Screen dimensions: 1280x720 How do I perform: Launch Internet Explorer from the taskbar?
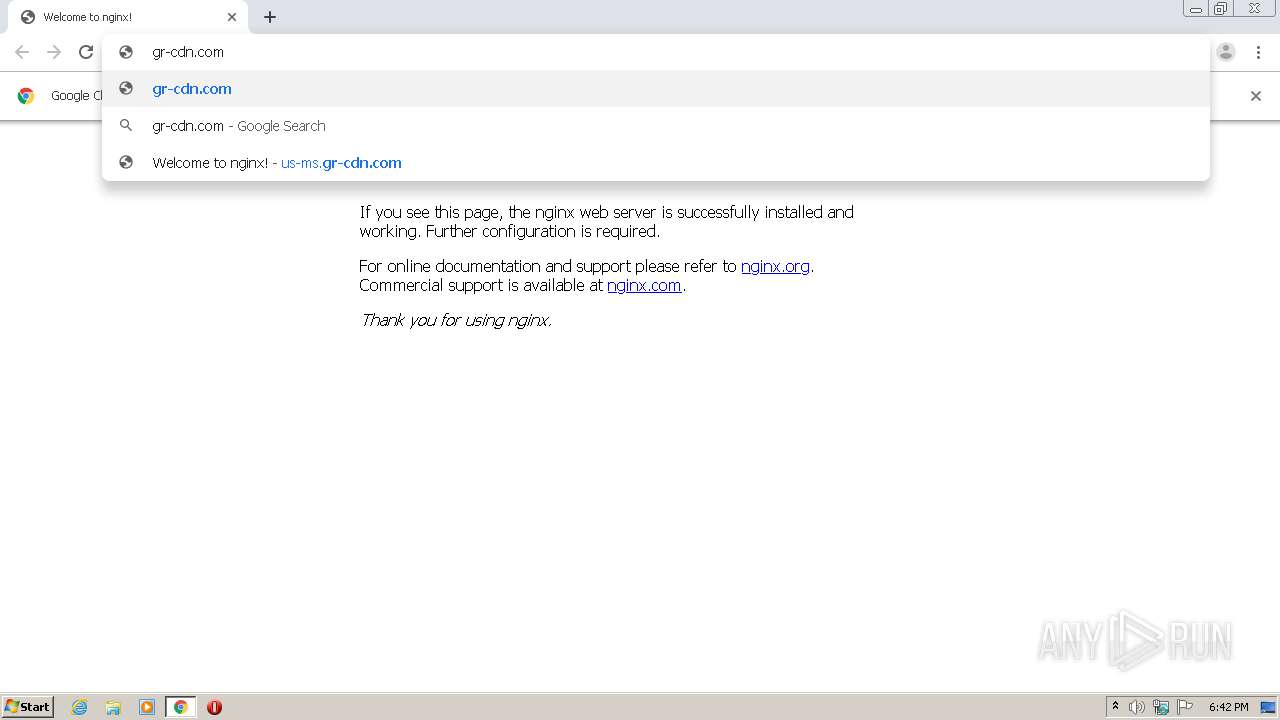click(x=80, y=707)
